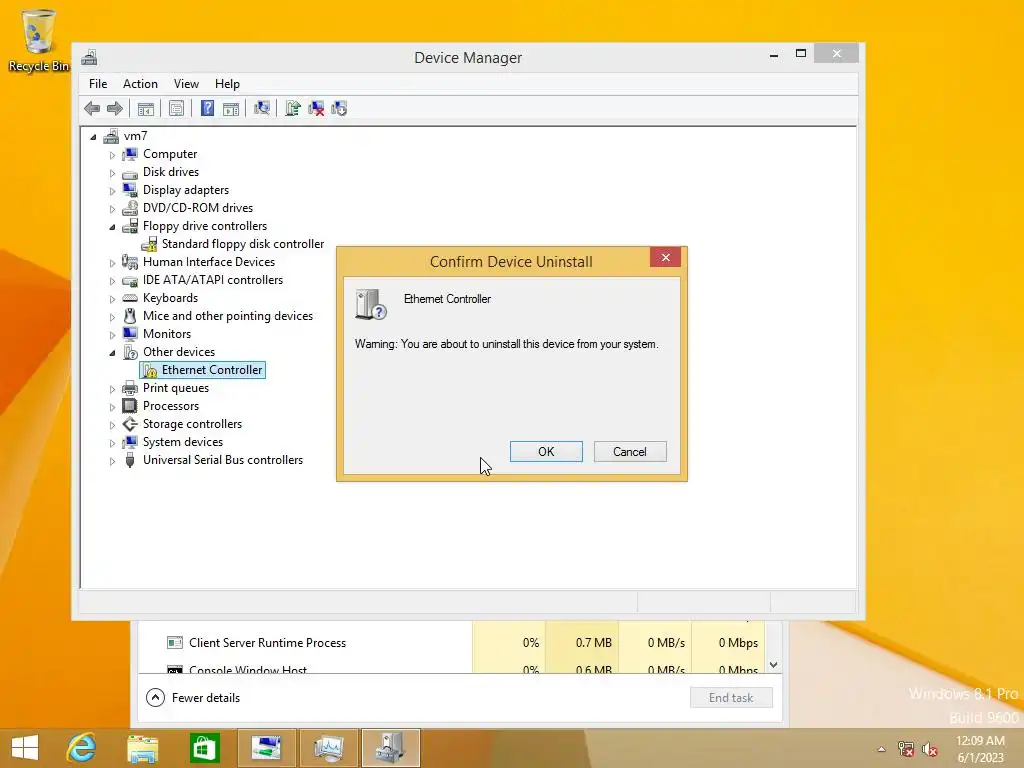
Task: Toggle the Show/Hide Action Pane toolbar icon
Action: (231, 108)
